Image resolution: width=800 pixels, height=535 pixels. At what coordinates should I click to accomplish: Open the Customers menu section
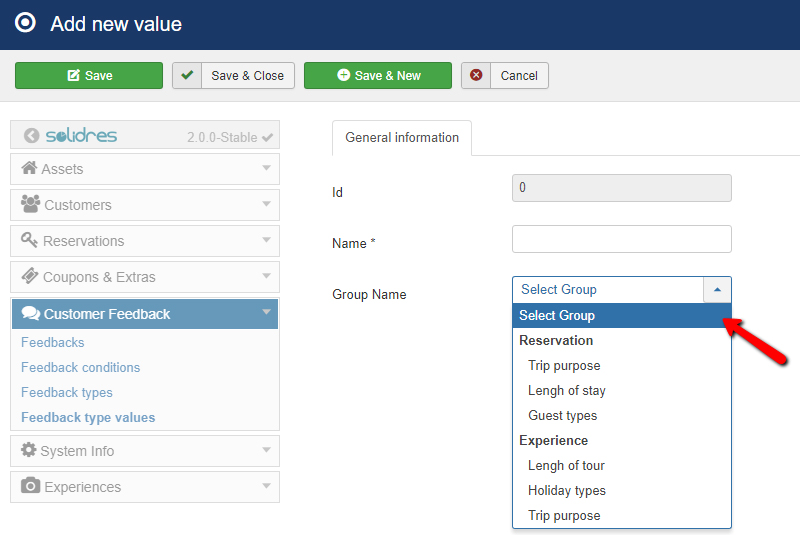(x=145, y=205)
